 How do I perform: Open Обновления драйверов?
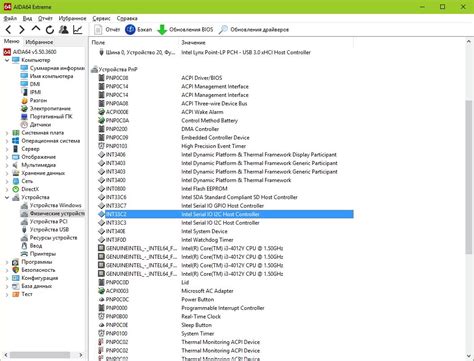pos(254,30)
